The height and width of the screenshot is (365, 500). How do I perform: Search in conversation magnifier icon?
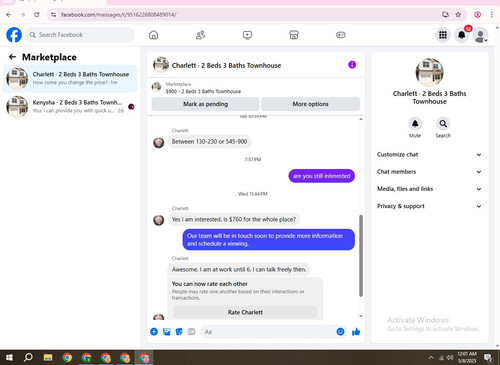[443, 124]
